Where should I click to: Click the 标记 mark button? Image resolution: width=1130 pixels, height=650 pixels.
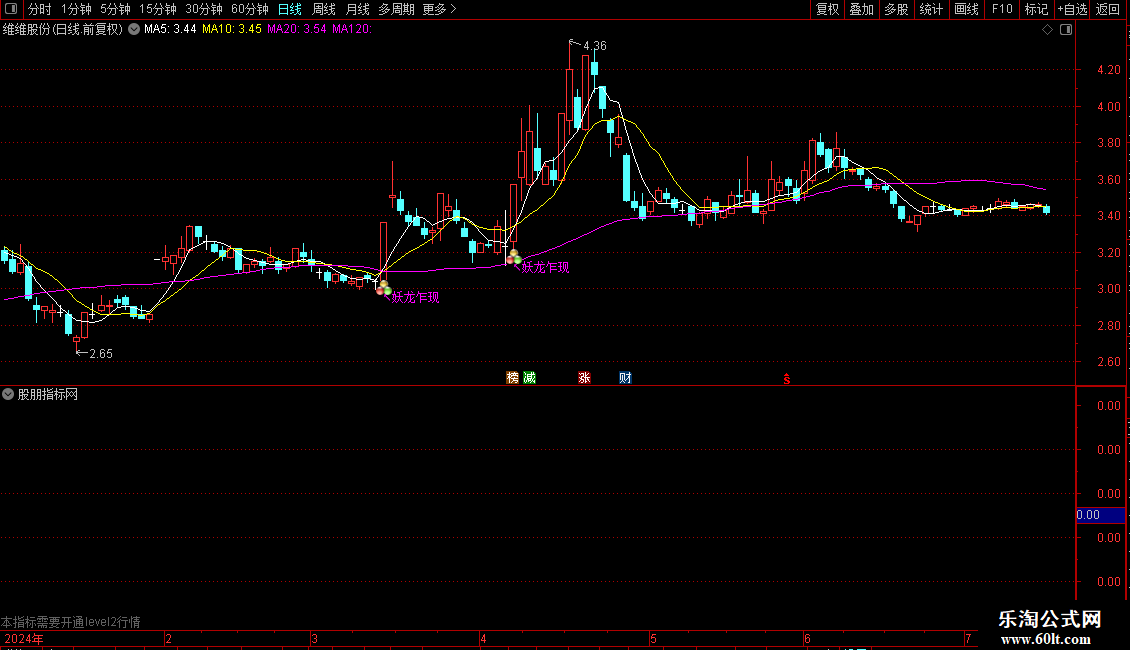(1036, 9)
